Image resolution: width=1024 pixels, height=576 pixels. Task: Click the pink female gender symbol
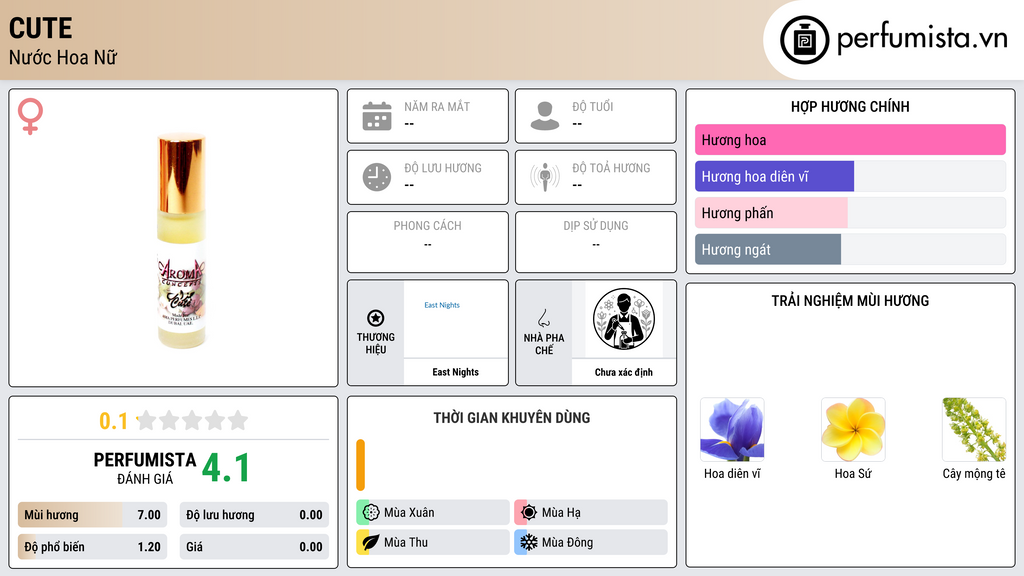pyautogui.click(x=30, y=116)
